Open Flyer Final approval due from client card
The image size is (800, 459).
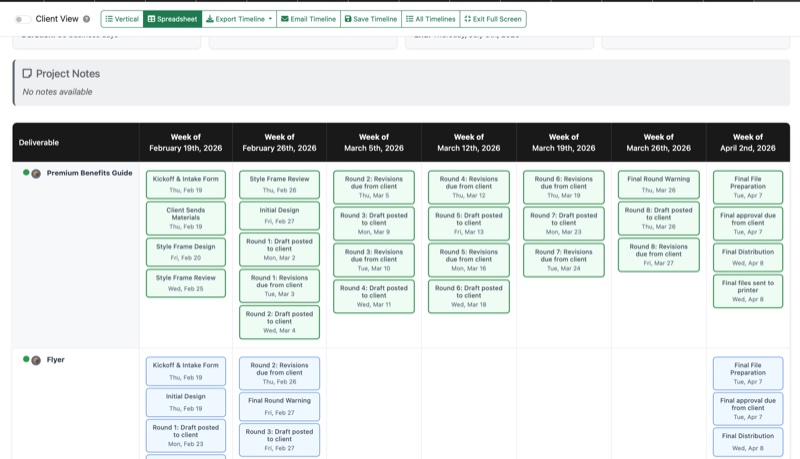tap(748, 409)
